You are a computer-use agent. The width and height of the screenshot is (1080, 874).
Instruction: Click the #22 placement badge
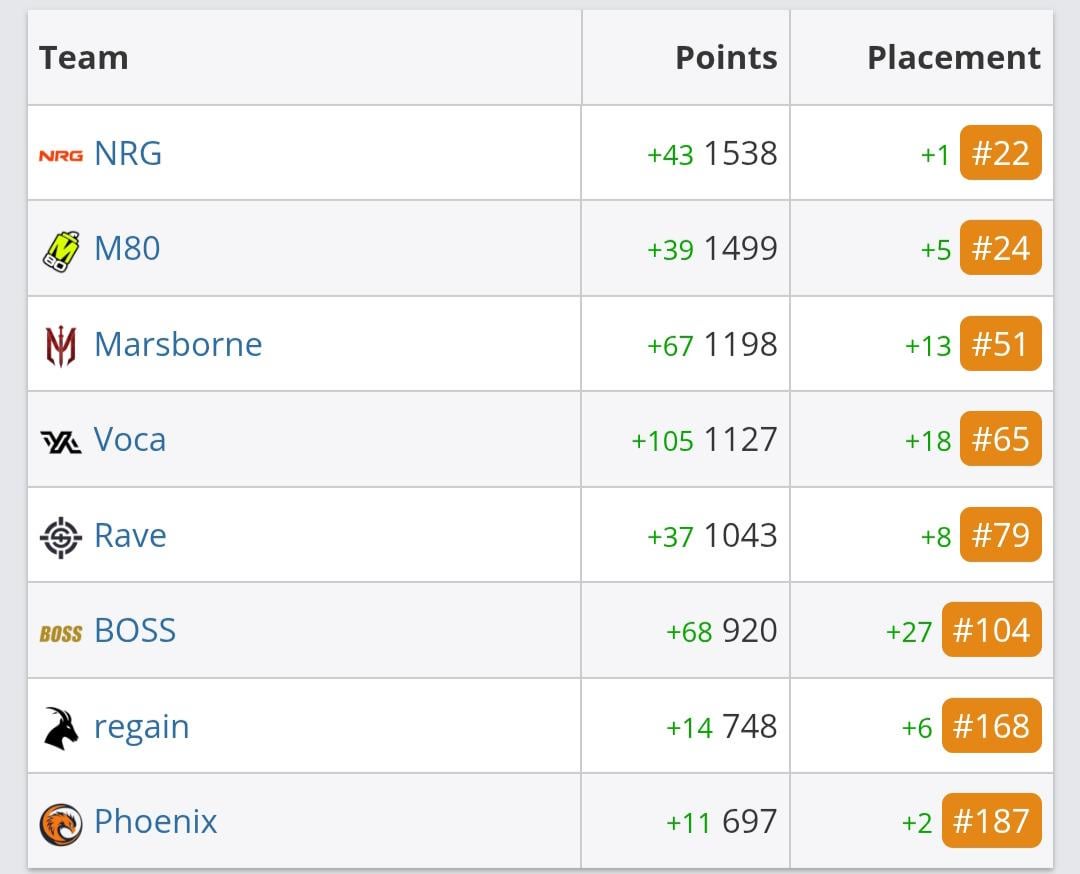tap(1000, 154)
